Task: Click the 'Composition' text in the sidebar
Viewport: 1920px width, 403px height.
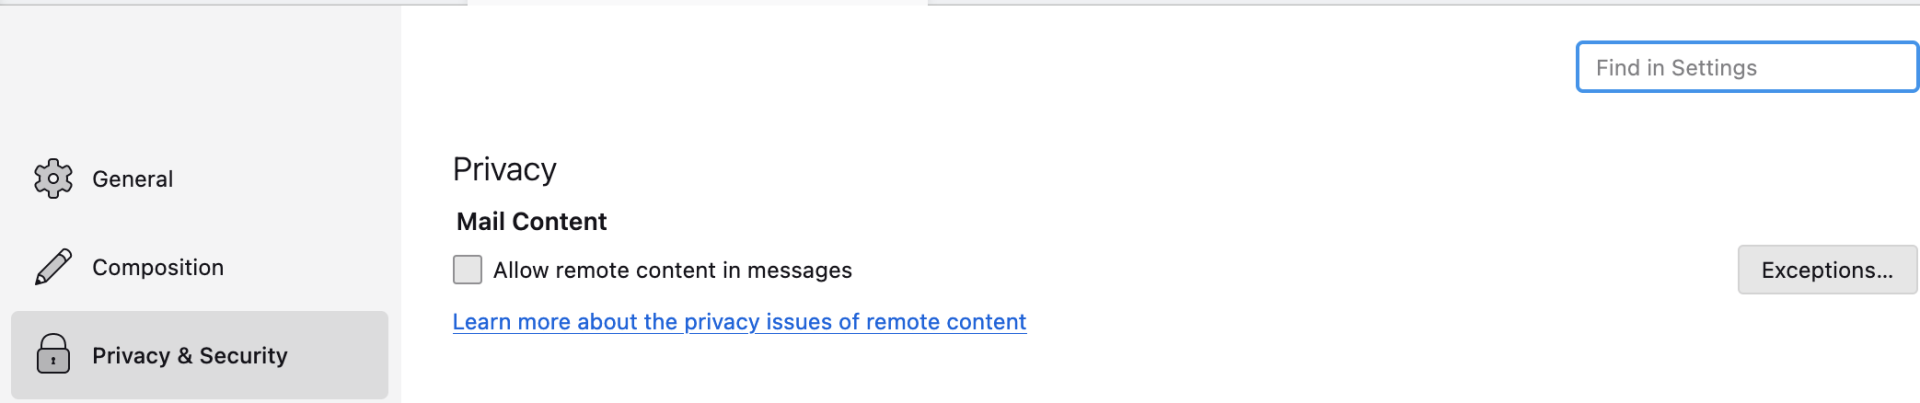Action: tap(157, 267)
